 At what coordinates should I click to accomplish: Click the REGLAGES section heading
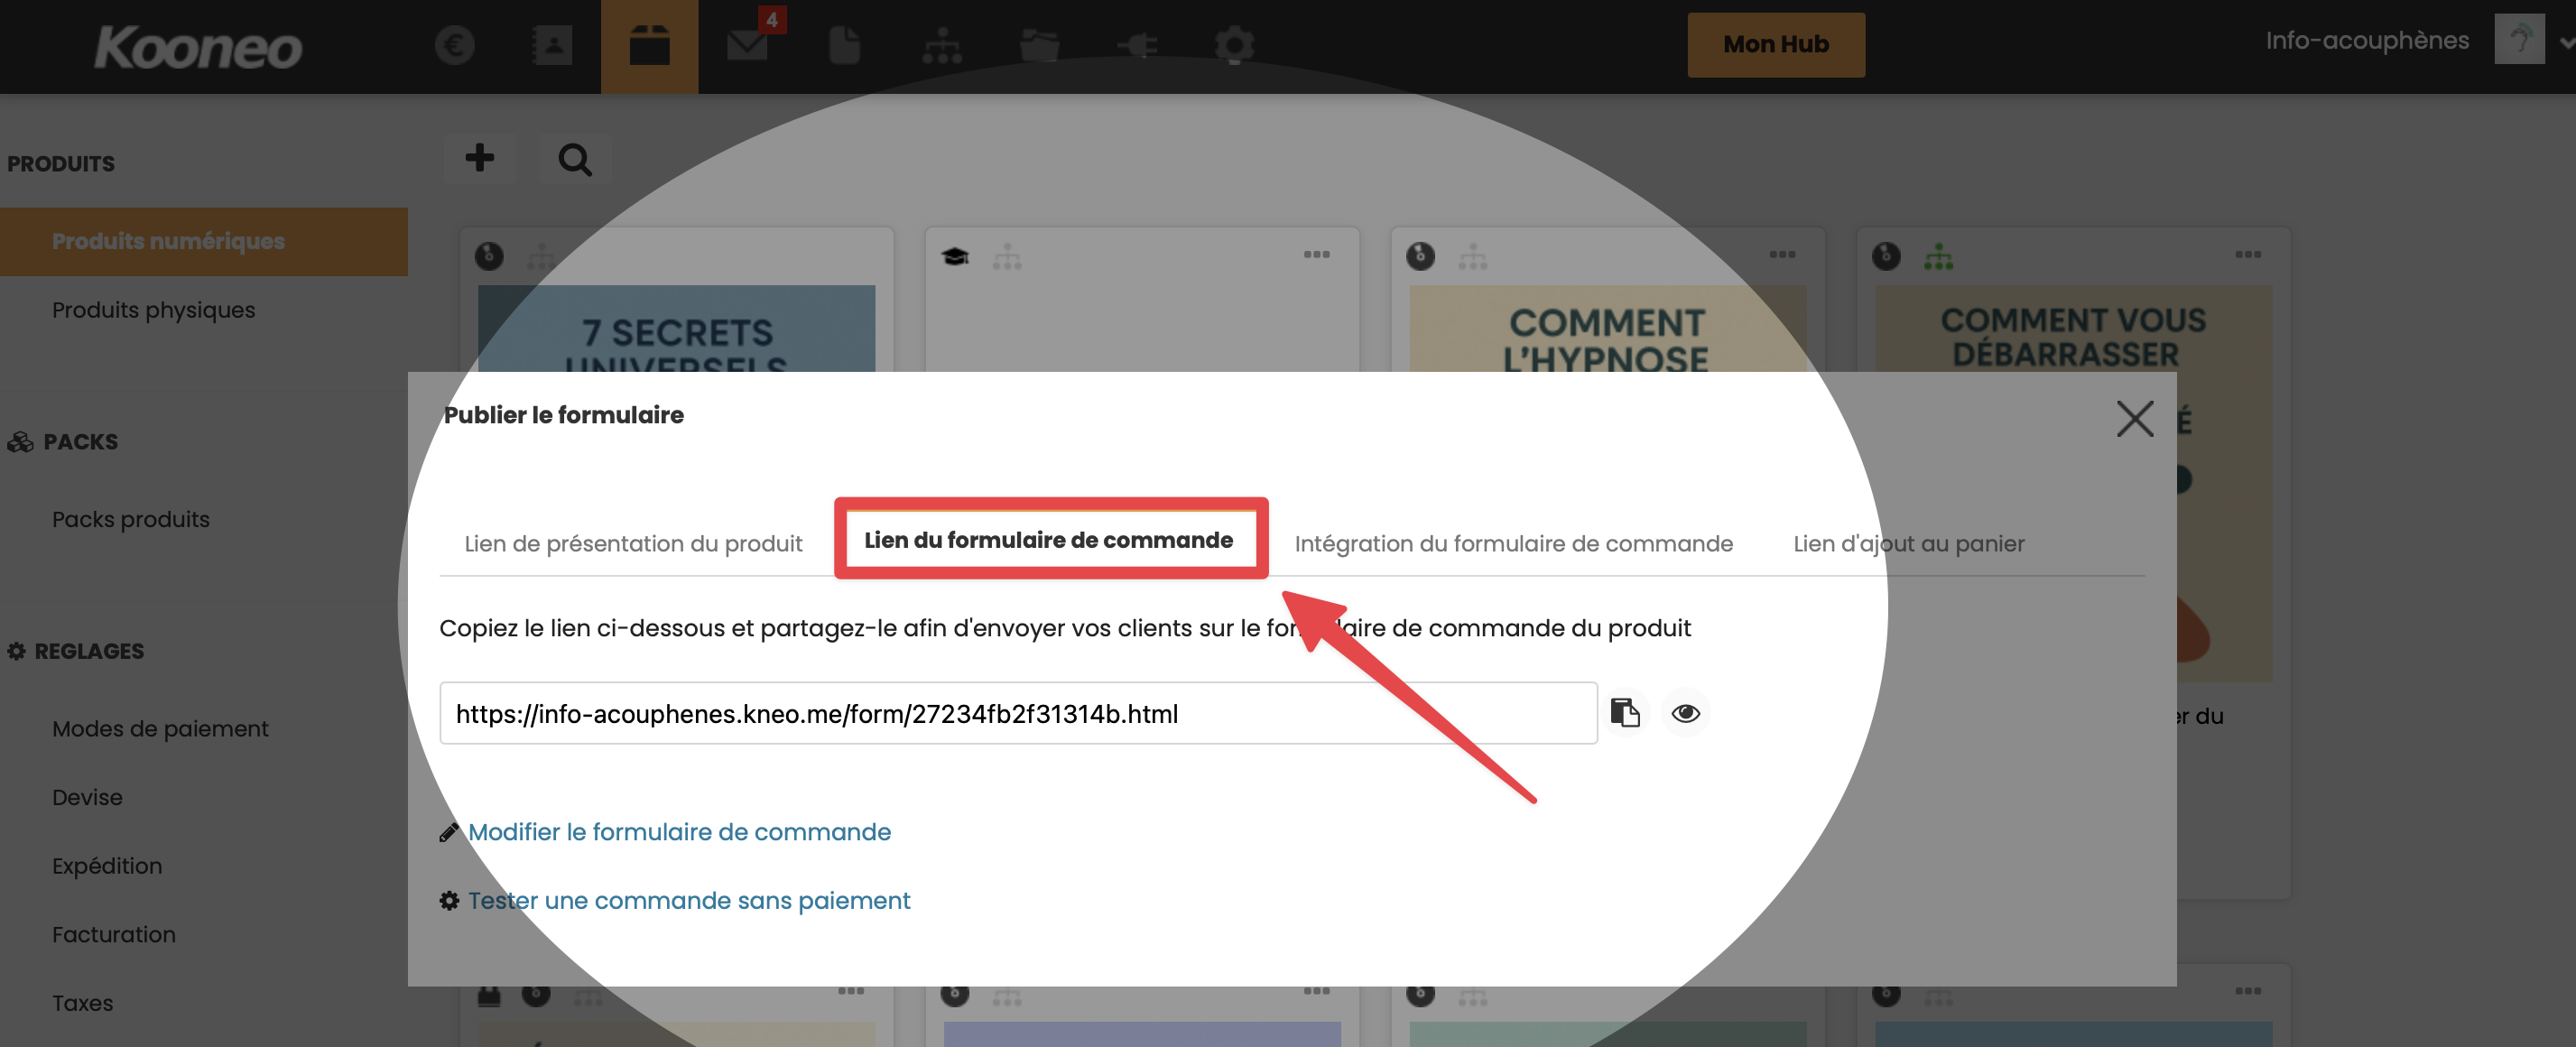pyautogui.click(x=89, y=651)
